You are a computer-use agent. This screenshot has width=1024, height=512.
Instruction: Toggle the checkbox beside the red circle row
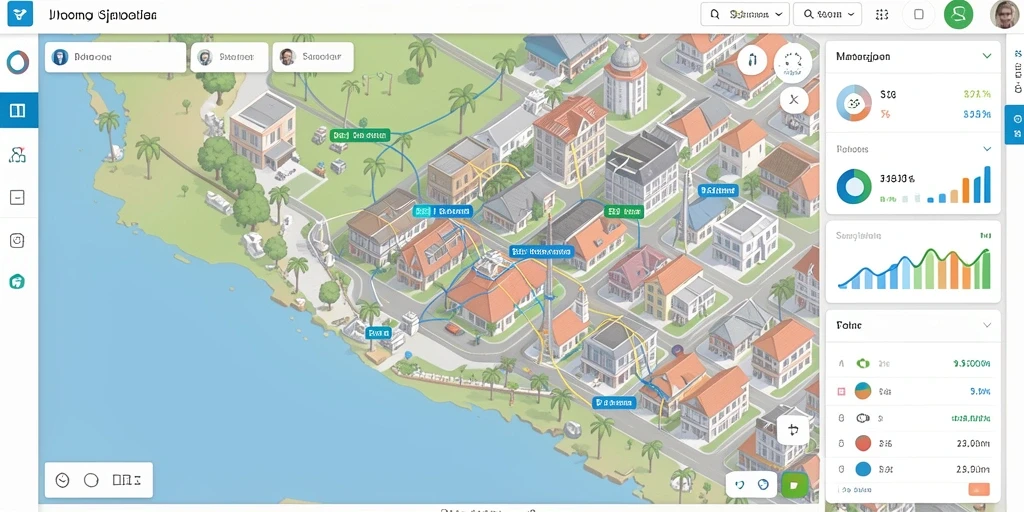point(841,443)
